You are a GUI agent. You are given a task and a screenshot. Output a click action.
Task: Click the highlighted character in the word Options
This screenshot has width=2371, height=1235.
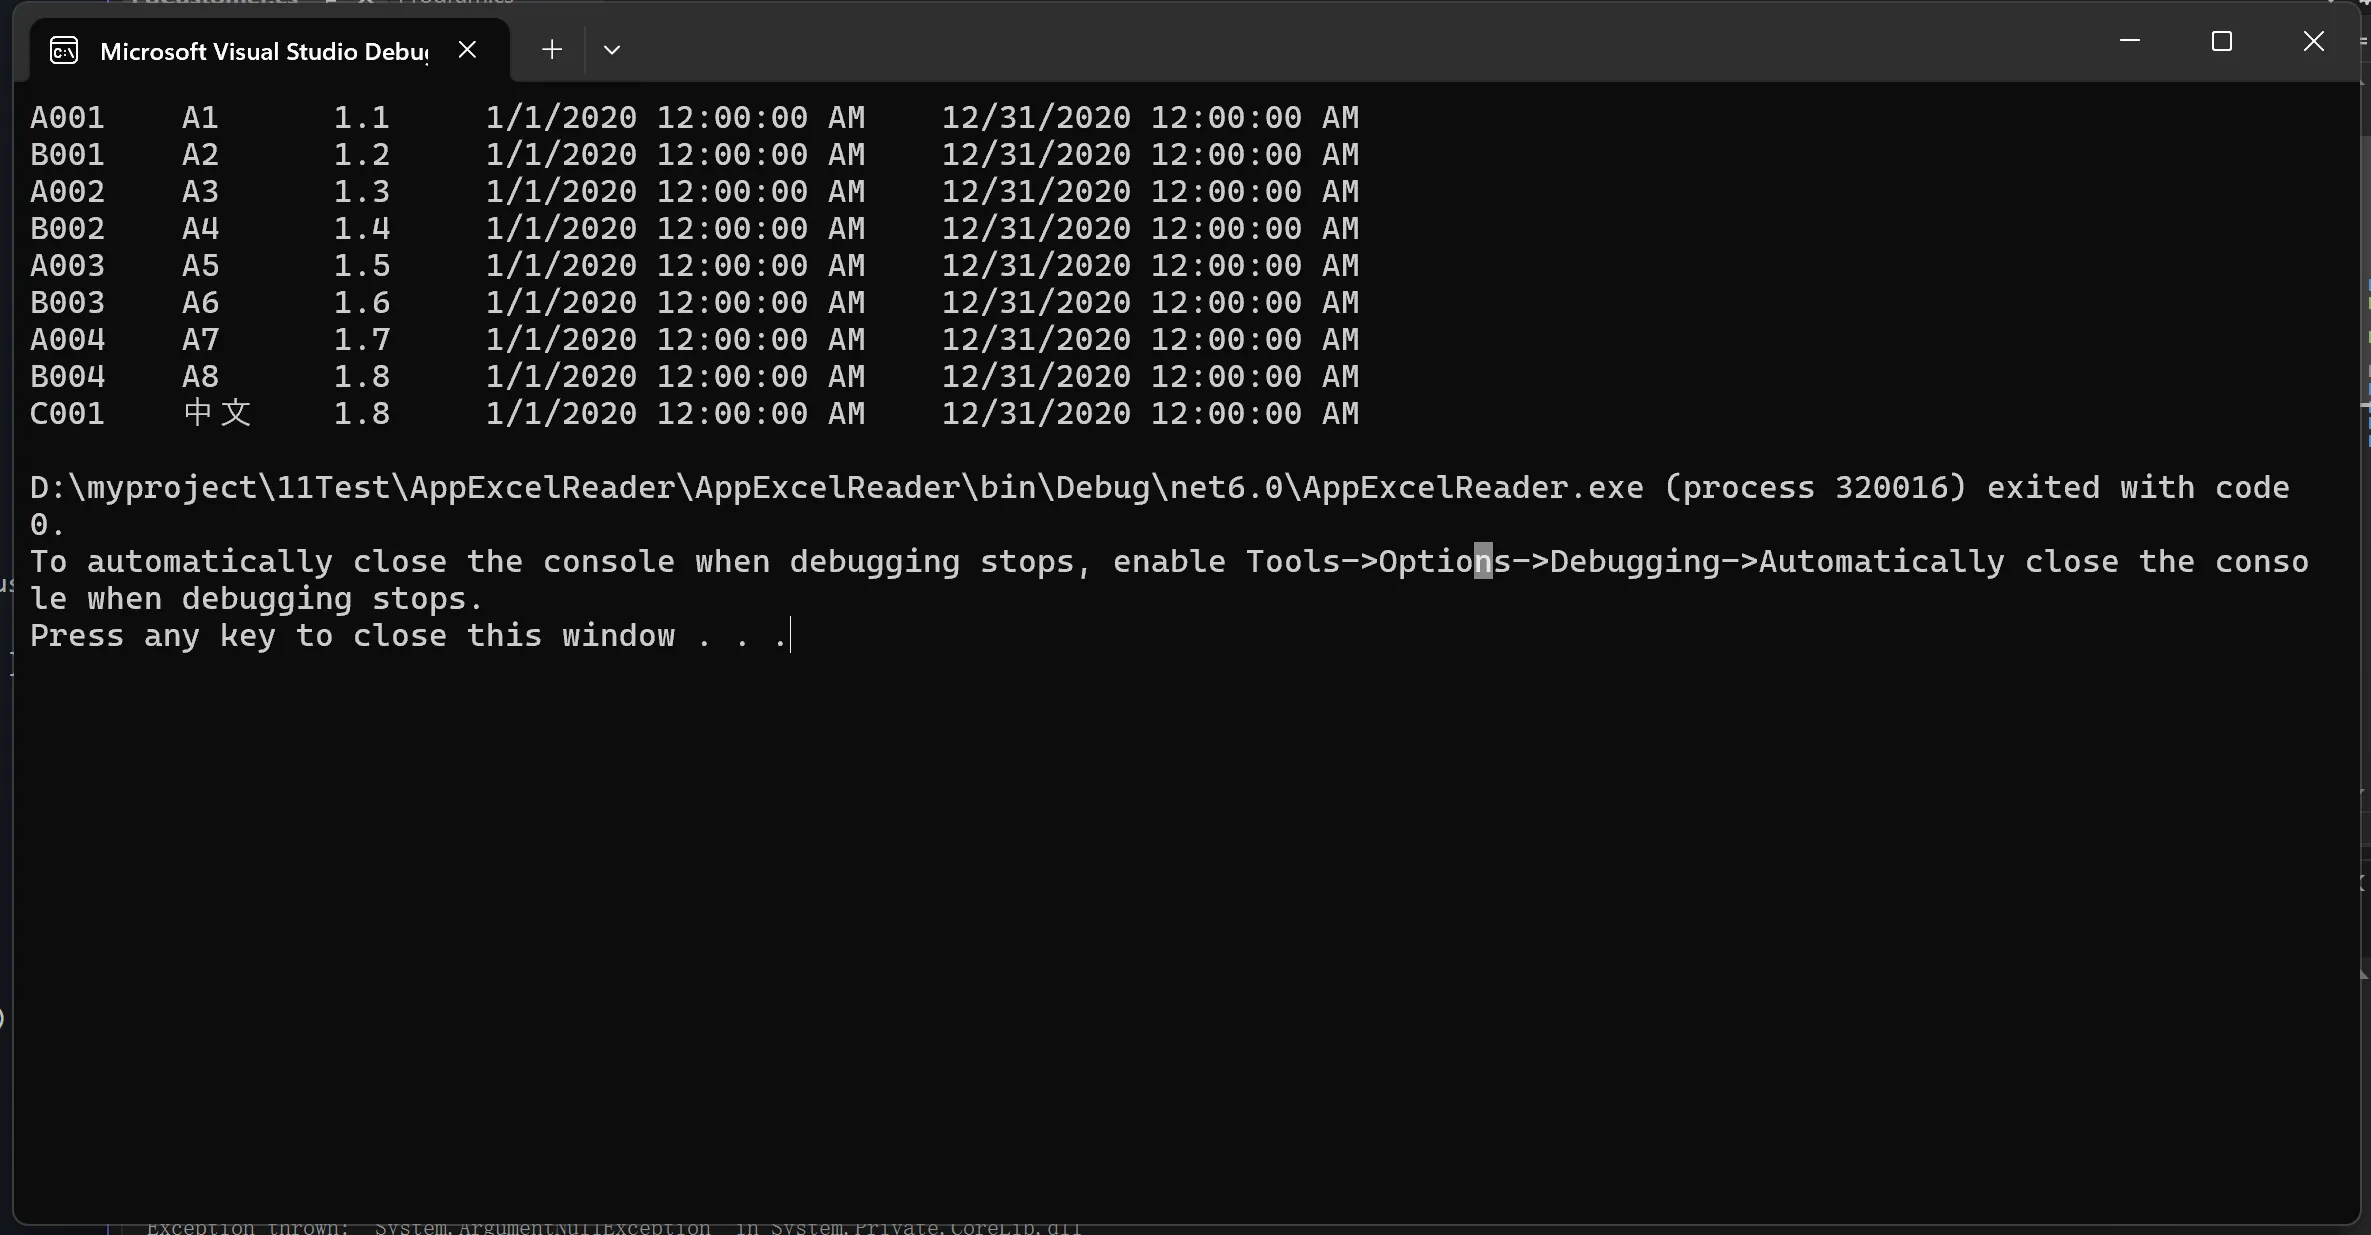(x=1483, y=562)
